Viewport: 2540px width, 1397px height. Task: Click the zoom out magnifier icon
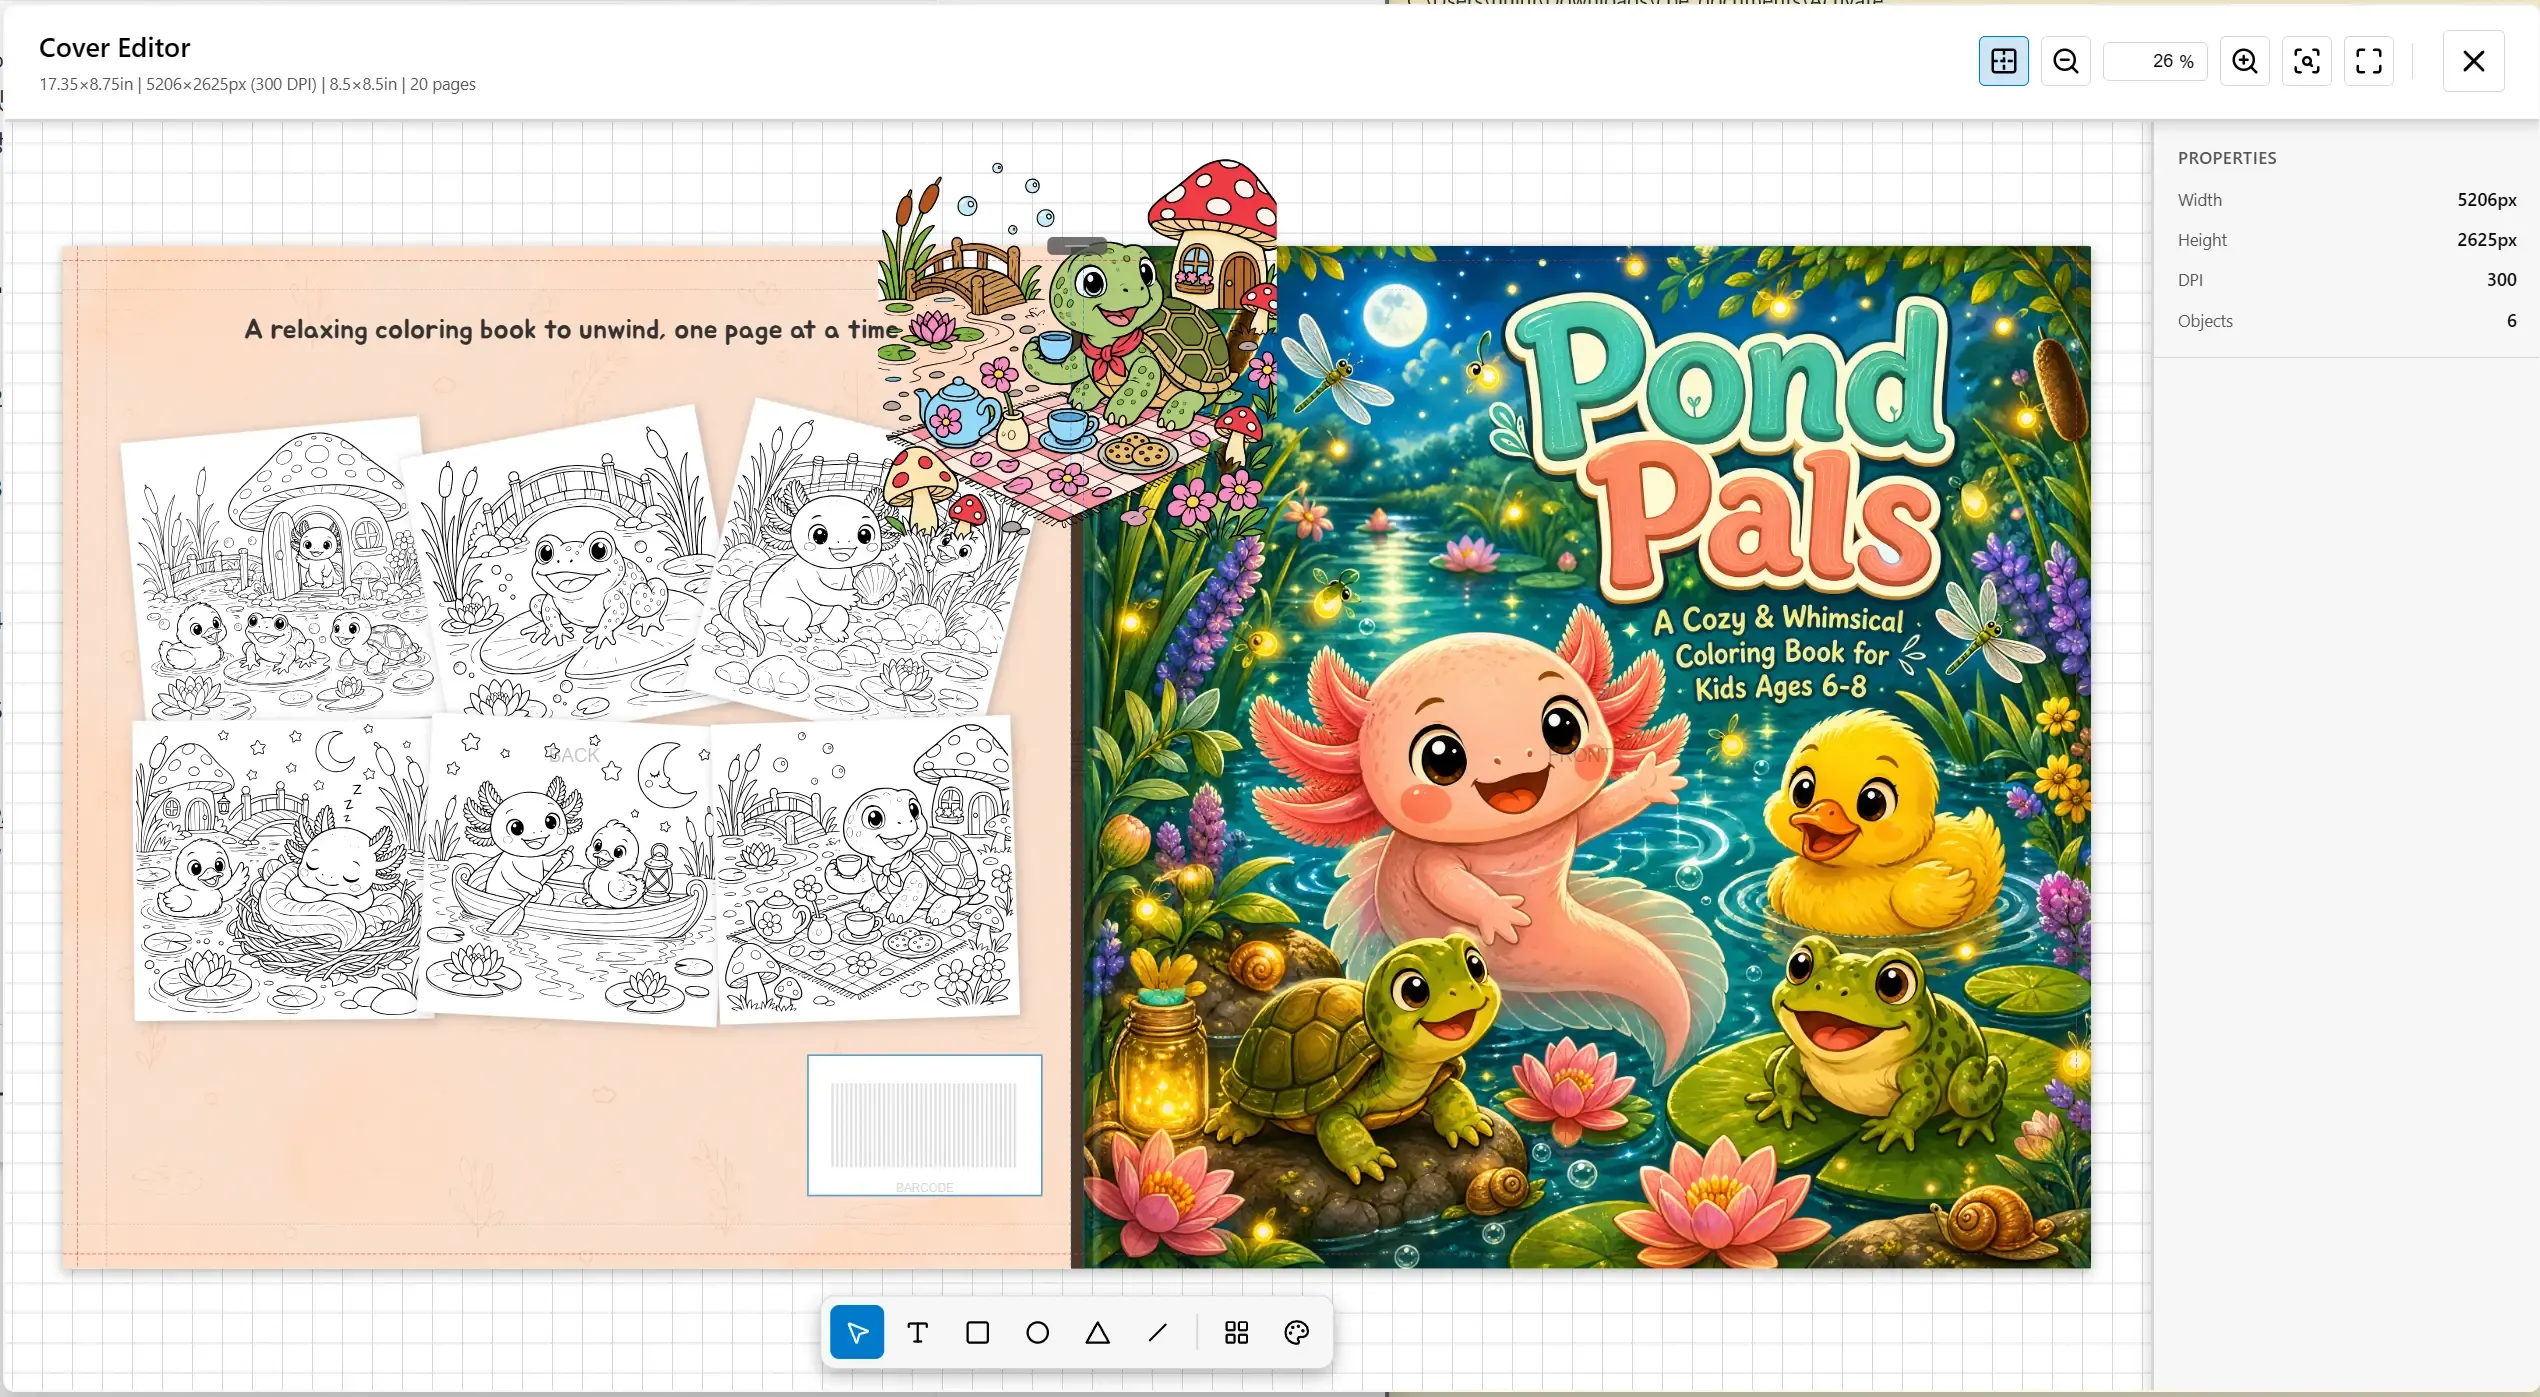[2065, 61]
